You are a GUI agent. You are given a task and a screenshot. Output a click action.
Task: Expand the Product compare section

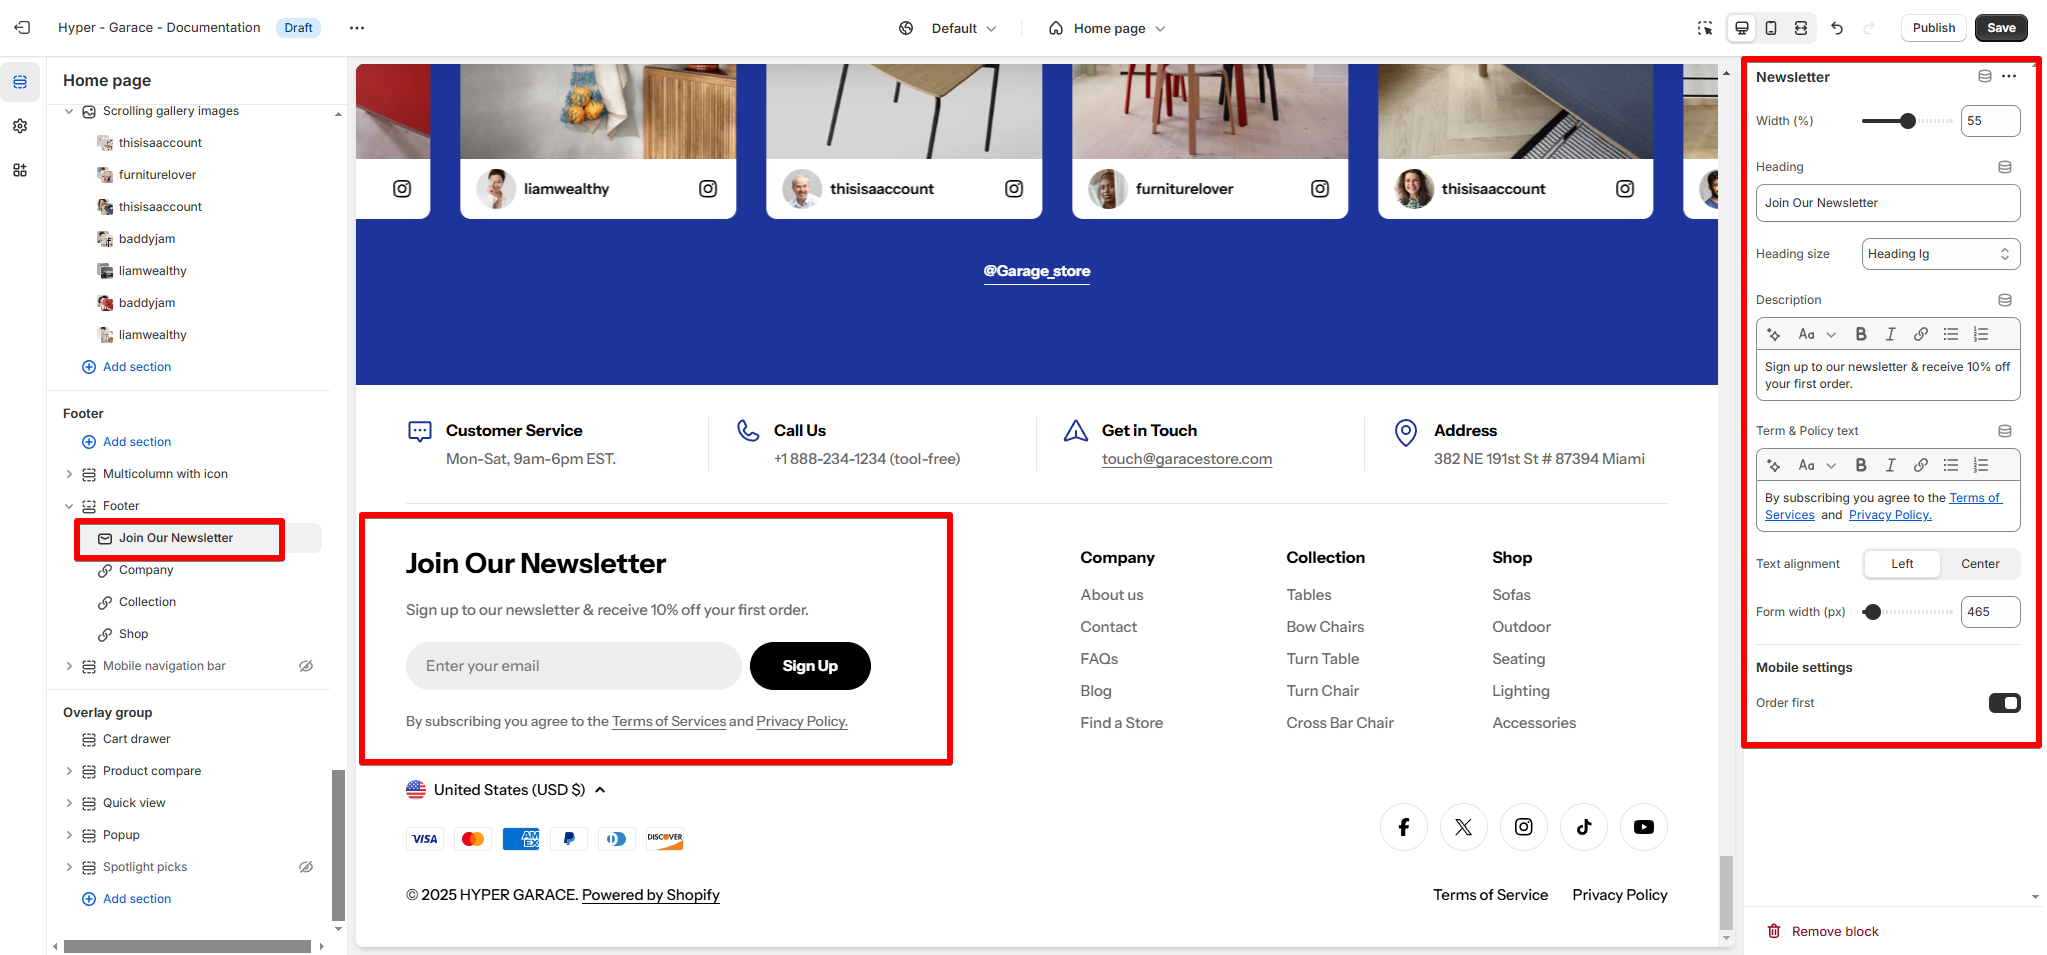[x=69, y=771]
